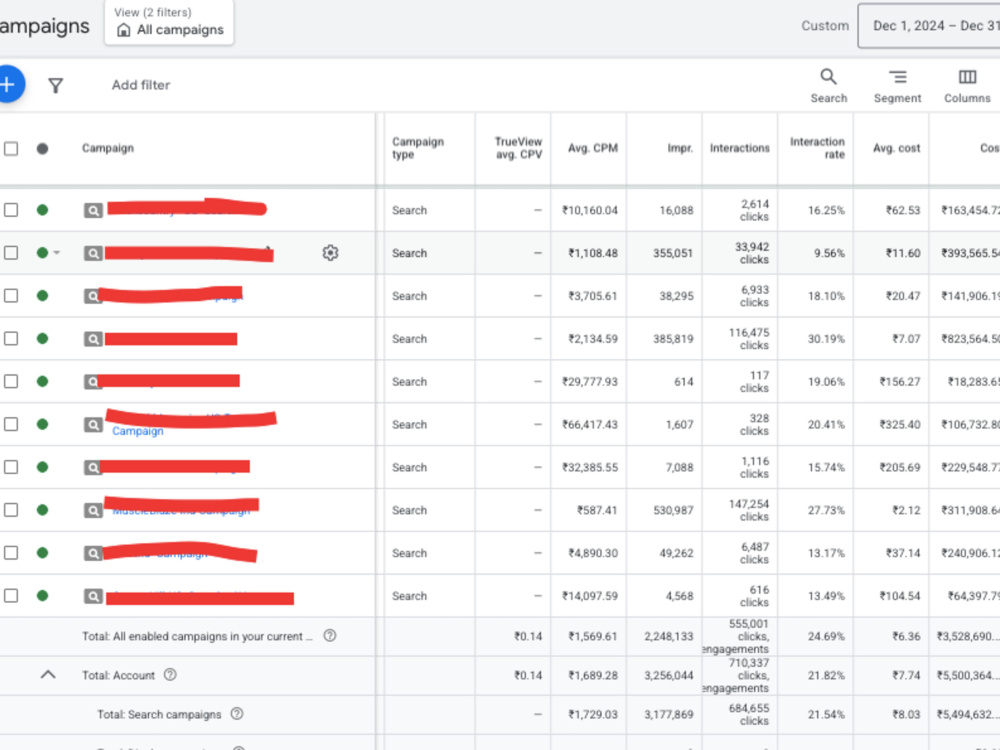Check the row with 38,295 impressions

tap(11, 296)
